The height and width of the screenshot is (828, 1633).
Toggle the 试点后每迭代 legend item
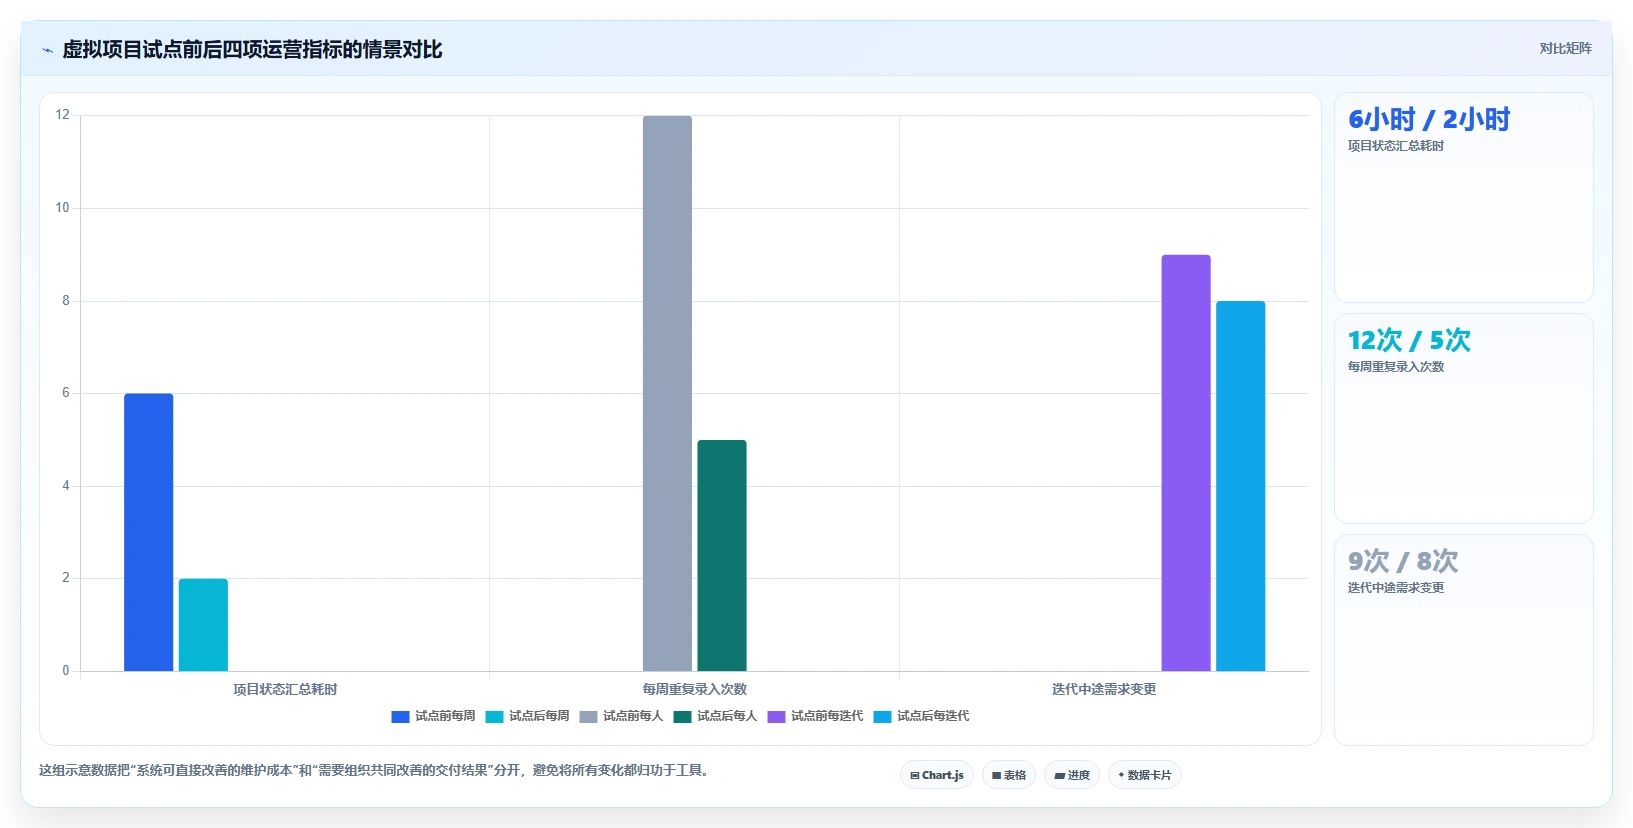point(921,716)
